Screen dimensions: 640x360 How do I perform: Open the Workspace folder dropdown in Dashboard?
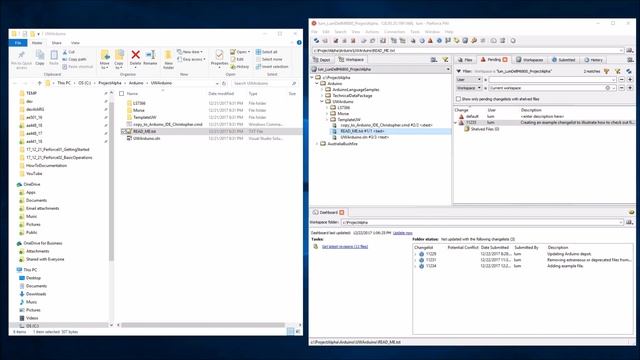[x=621, y=222]
